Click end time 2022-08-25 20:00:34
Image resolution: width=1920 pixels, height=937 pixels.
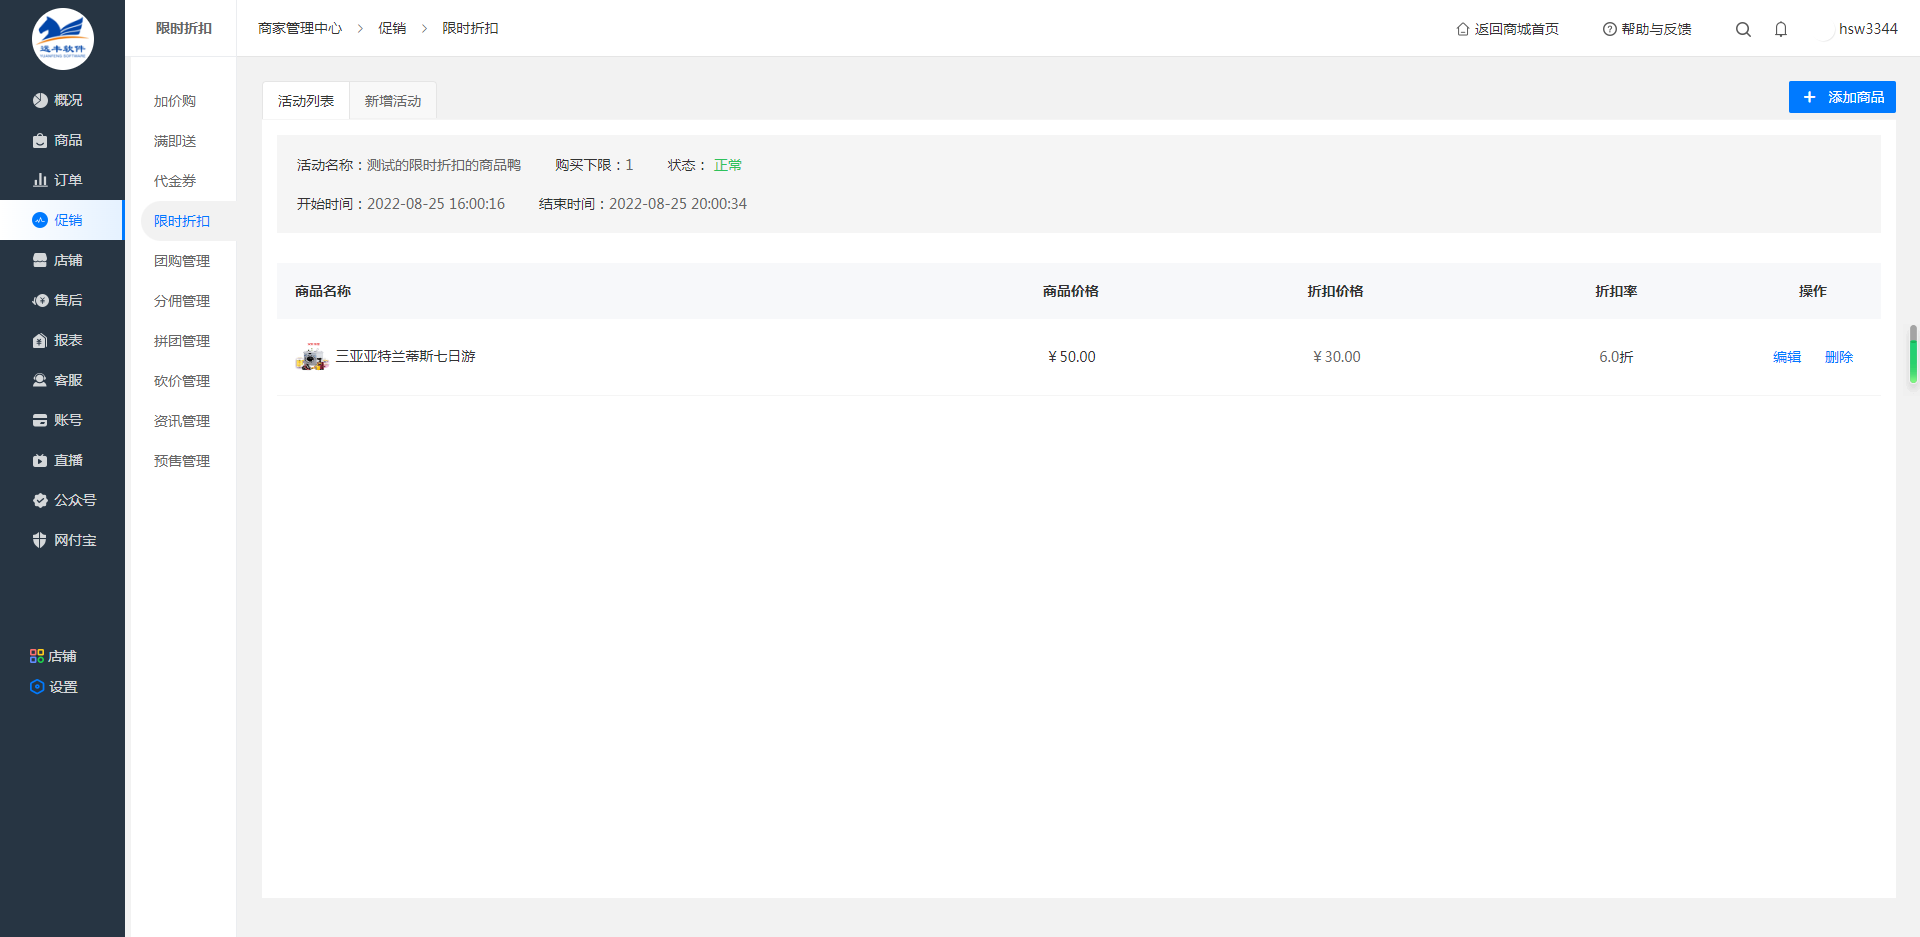click(678, 204)
